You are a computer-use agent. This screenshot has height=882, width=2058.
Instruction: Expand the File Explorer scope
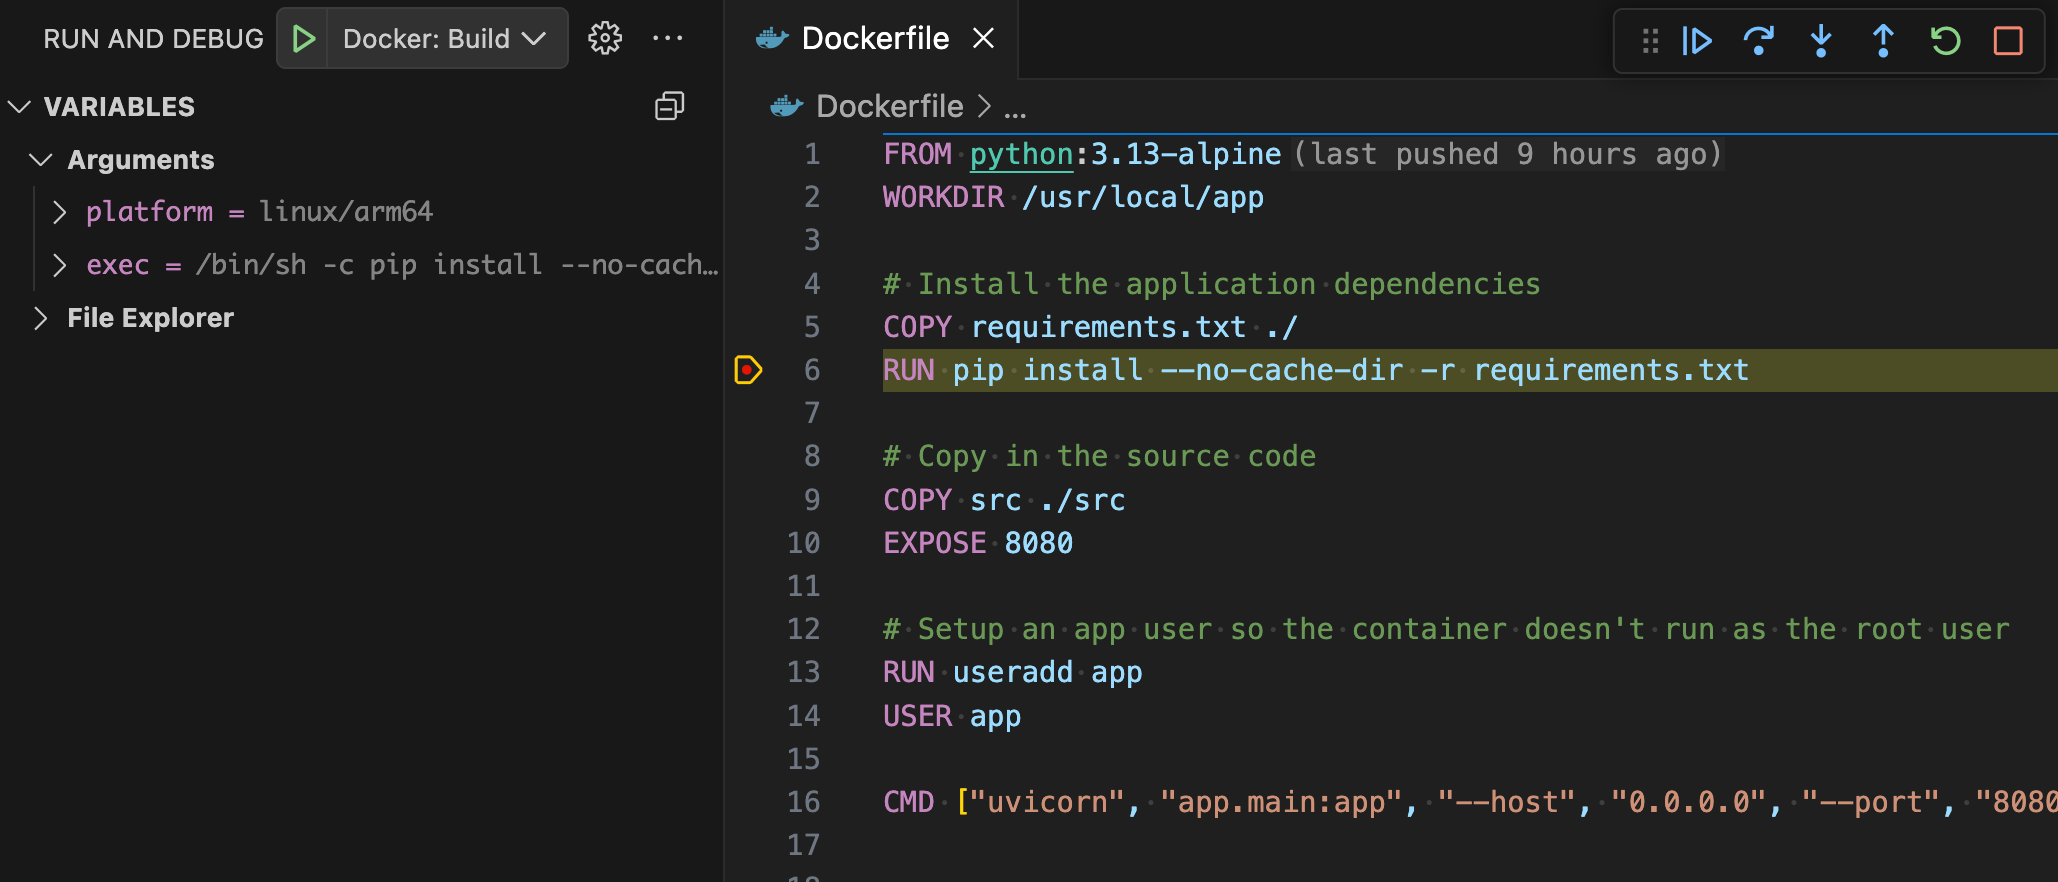[41, 318]
